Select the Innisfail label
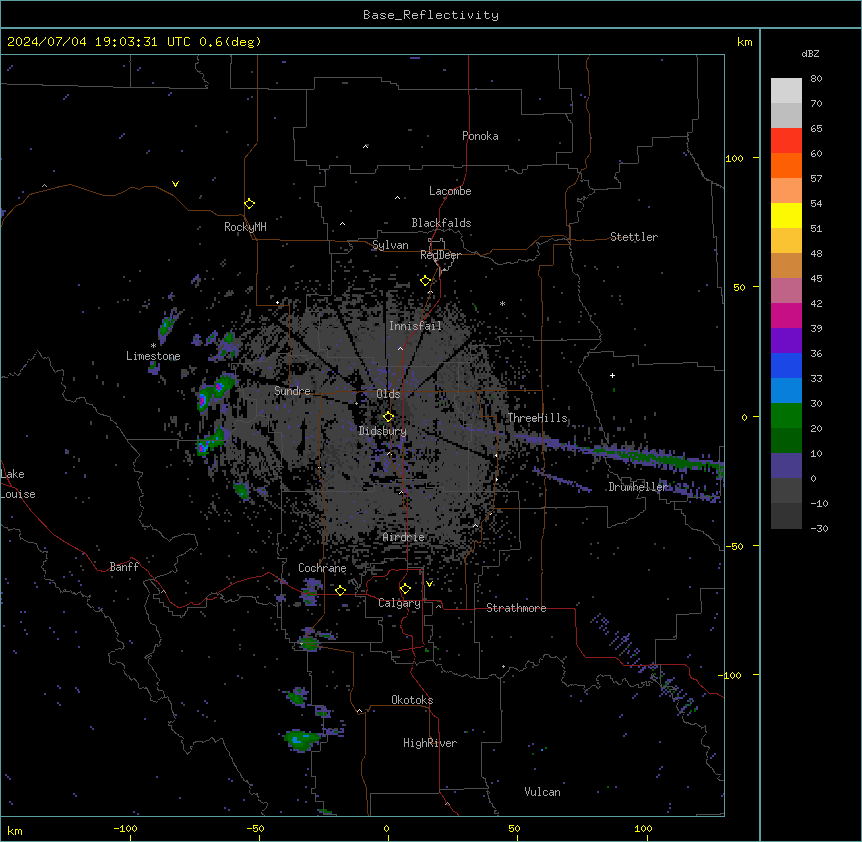Viewport: 862px width, 842px height. click(415, 326)
